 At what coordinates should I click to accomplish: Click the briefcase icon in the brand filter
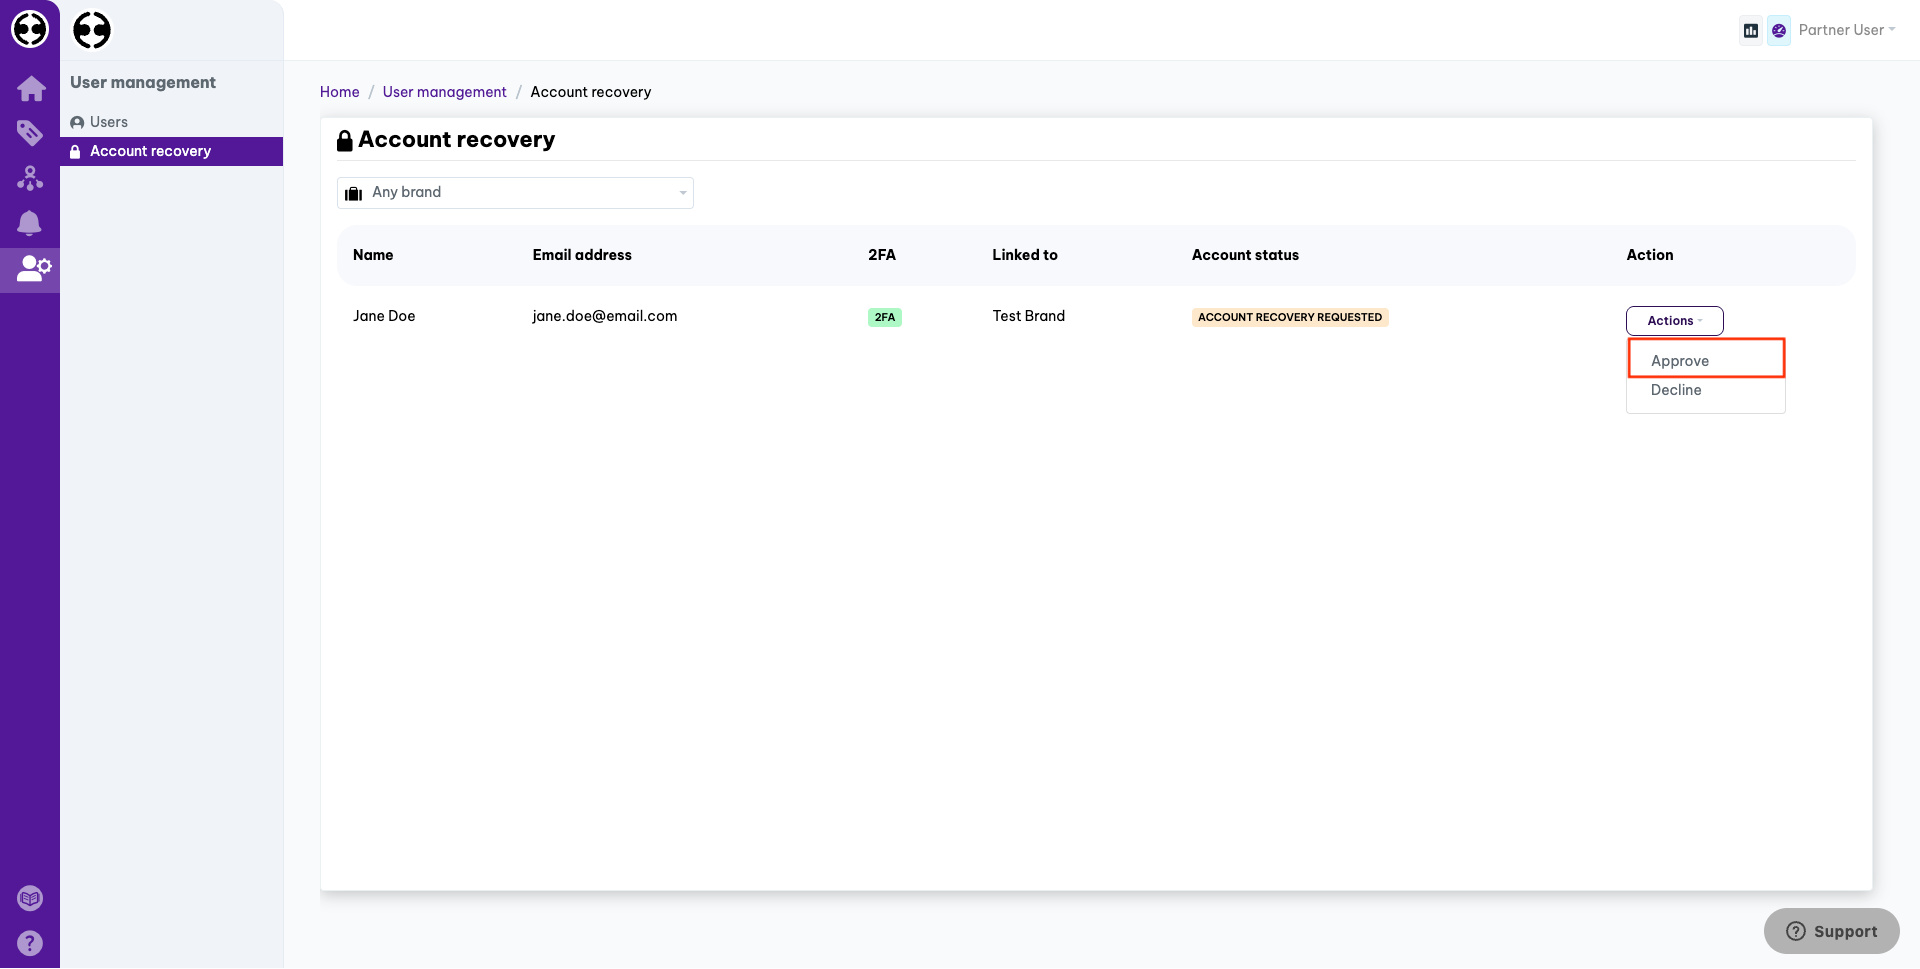353,193
